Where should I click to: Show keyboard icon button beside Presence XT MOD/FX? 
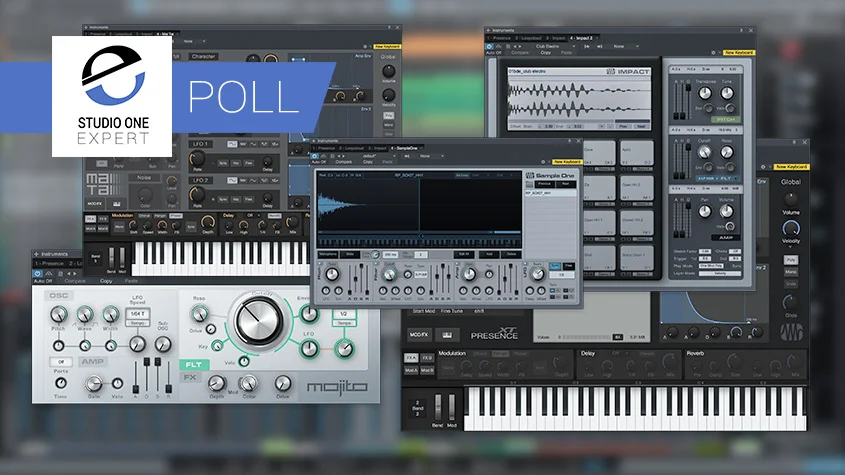[x=447, y=335]
